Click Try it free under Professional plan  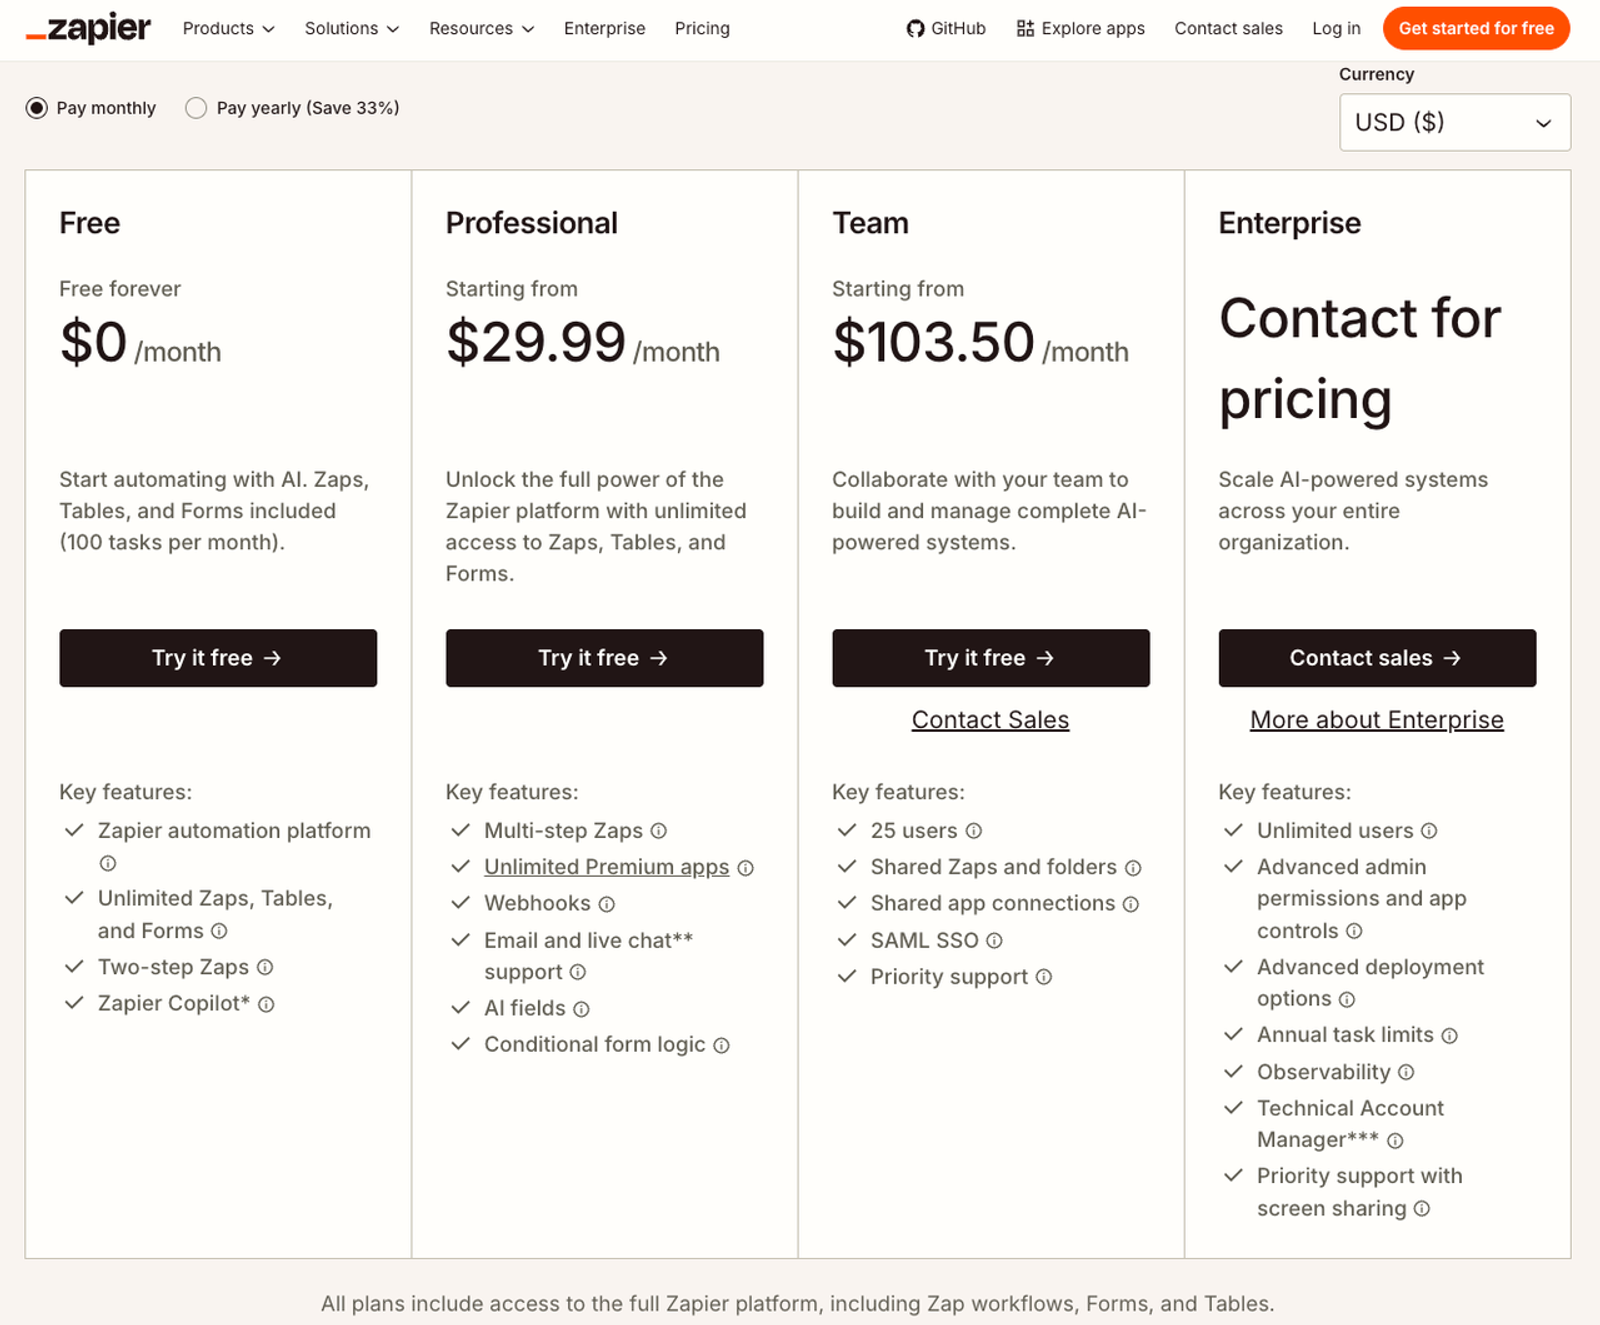604,658
